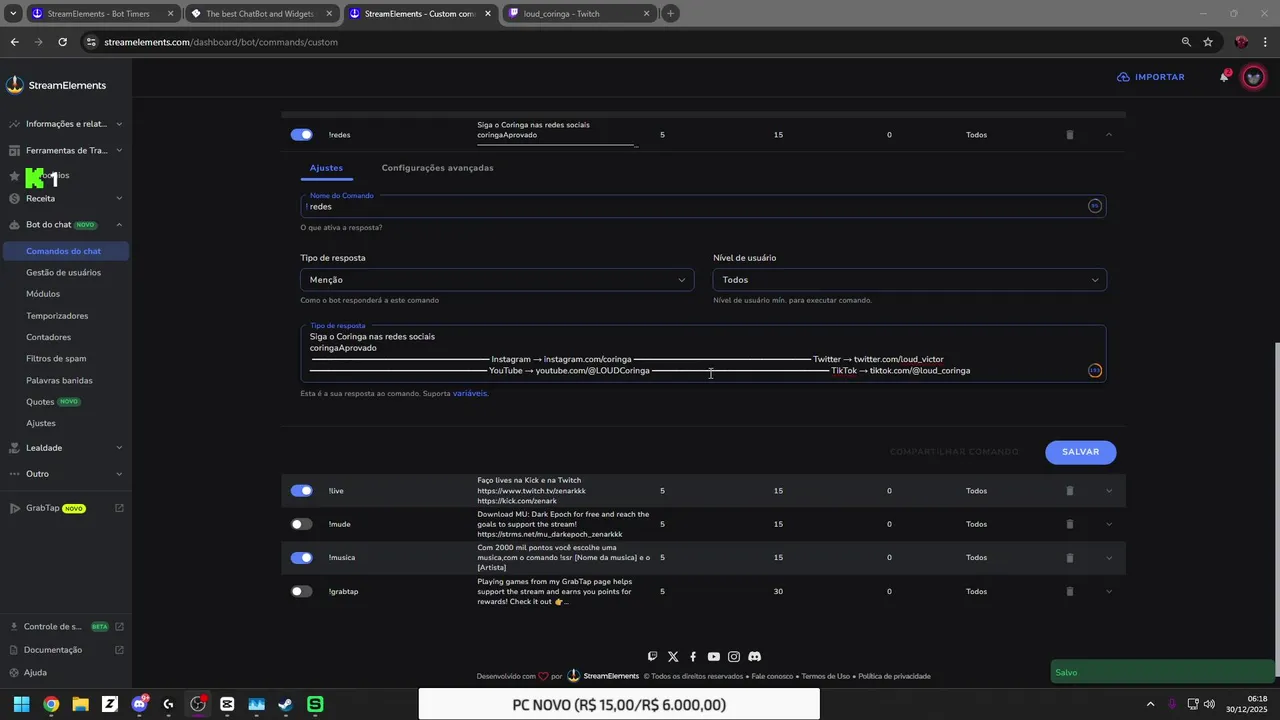This screenshot has height=720, width=1280.
Task: Reload the page in the browser
Action: [62, 42]
